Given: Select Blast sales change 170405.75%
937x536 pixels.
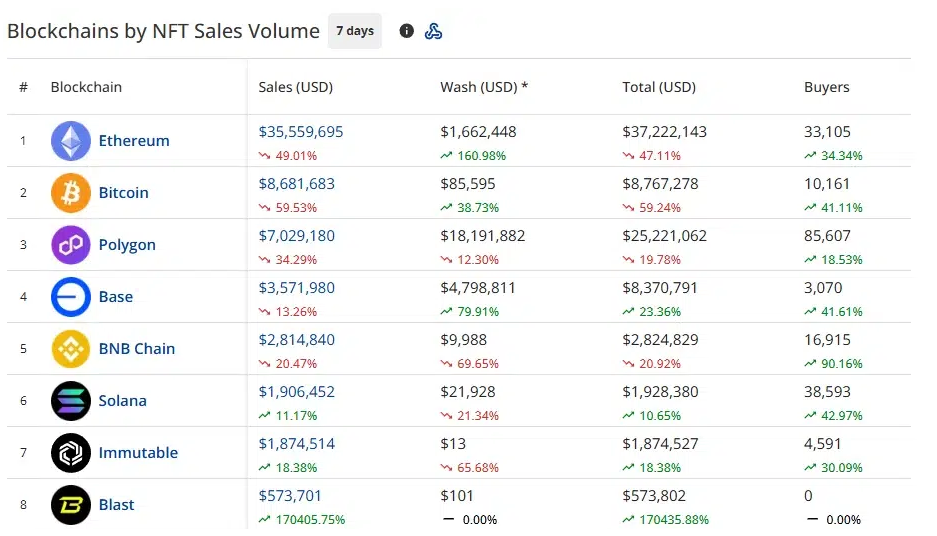Looking at the screenshot, I should [x=310, y=520].
